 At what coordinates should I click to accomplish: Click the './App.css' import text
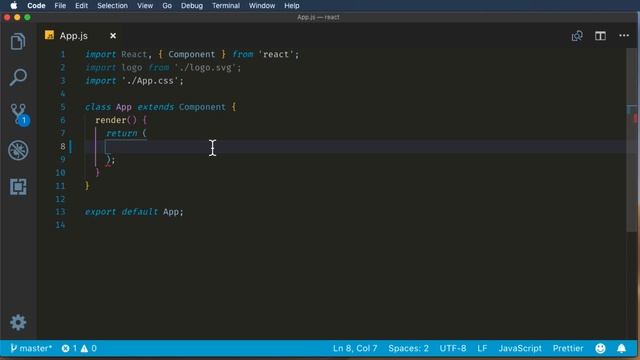[150, 80]
